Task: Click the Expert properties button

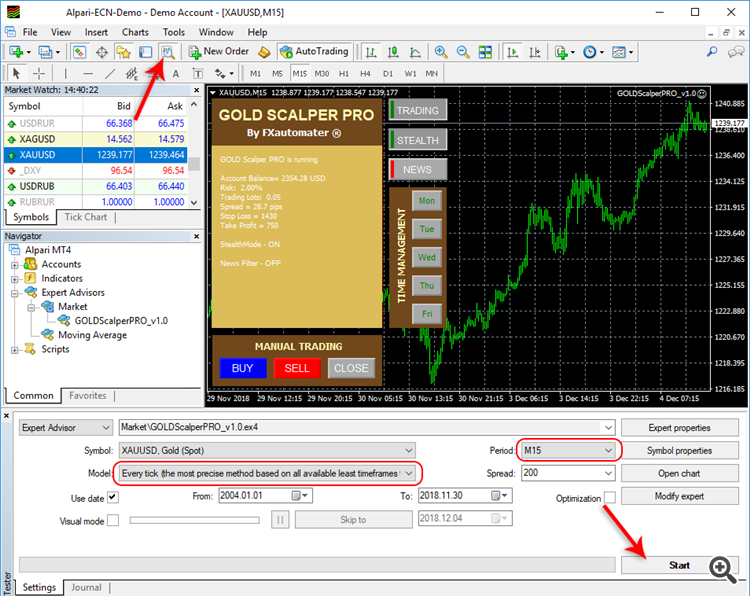Action: (x=679, y=428)
